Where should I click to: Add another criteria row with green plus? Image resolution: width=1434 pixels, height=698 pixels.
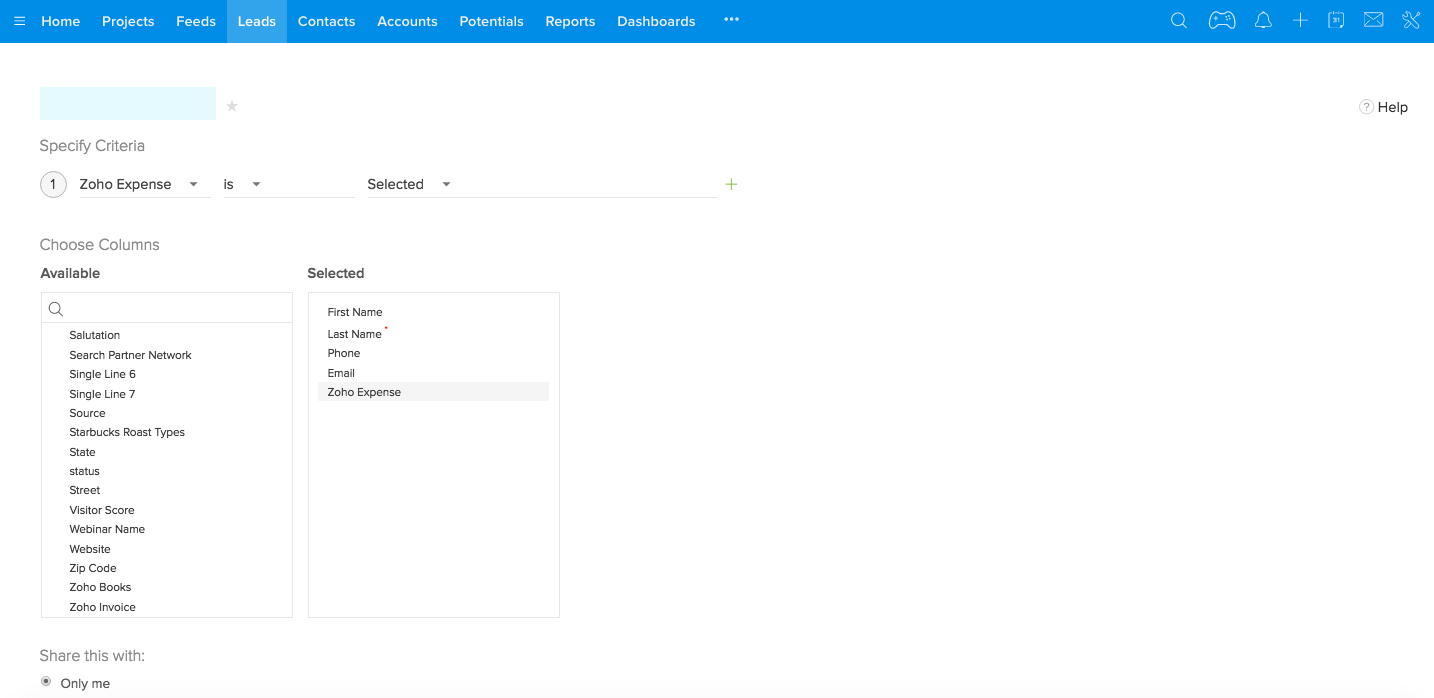point(731,184)
